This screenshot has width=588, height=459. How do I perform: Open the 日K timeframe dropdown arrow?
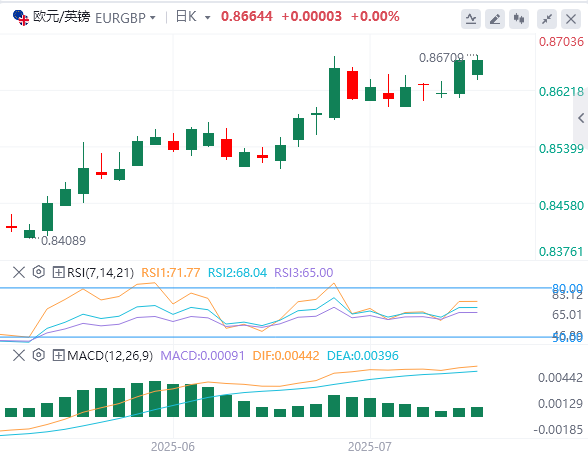click(207, 18)
